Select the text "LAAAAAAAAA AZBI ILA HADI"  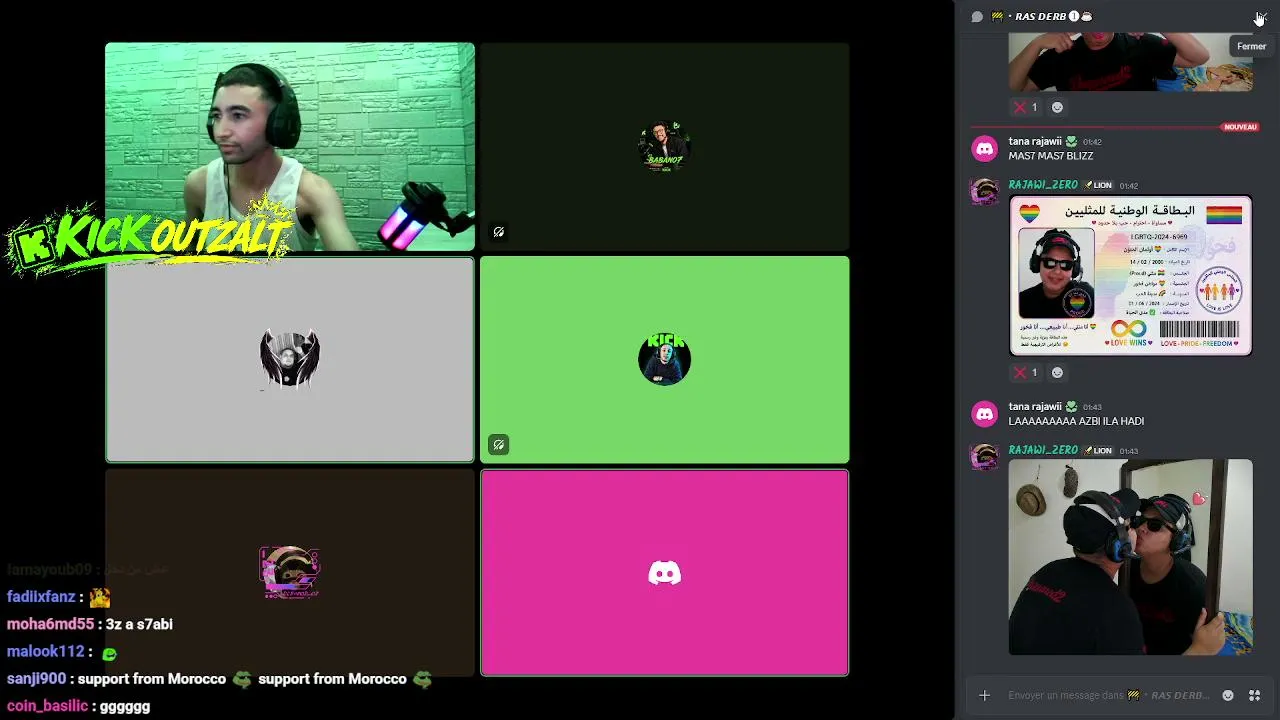point(1076,421)
